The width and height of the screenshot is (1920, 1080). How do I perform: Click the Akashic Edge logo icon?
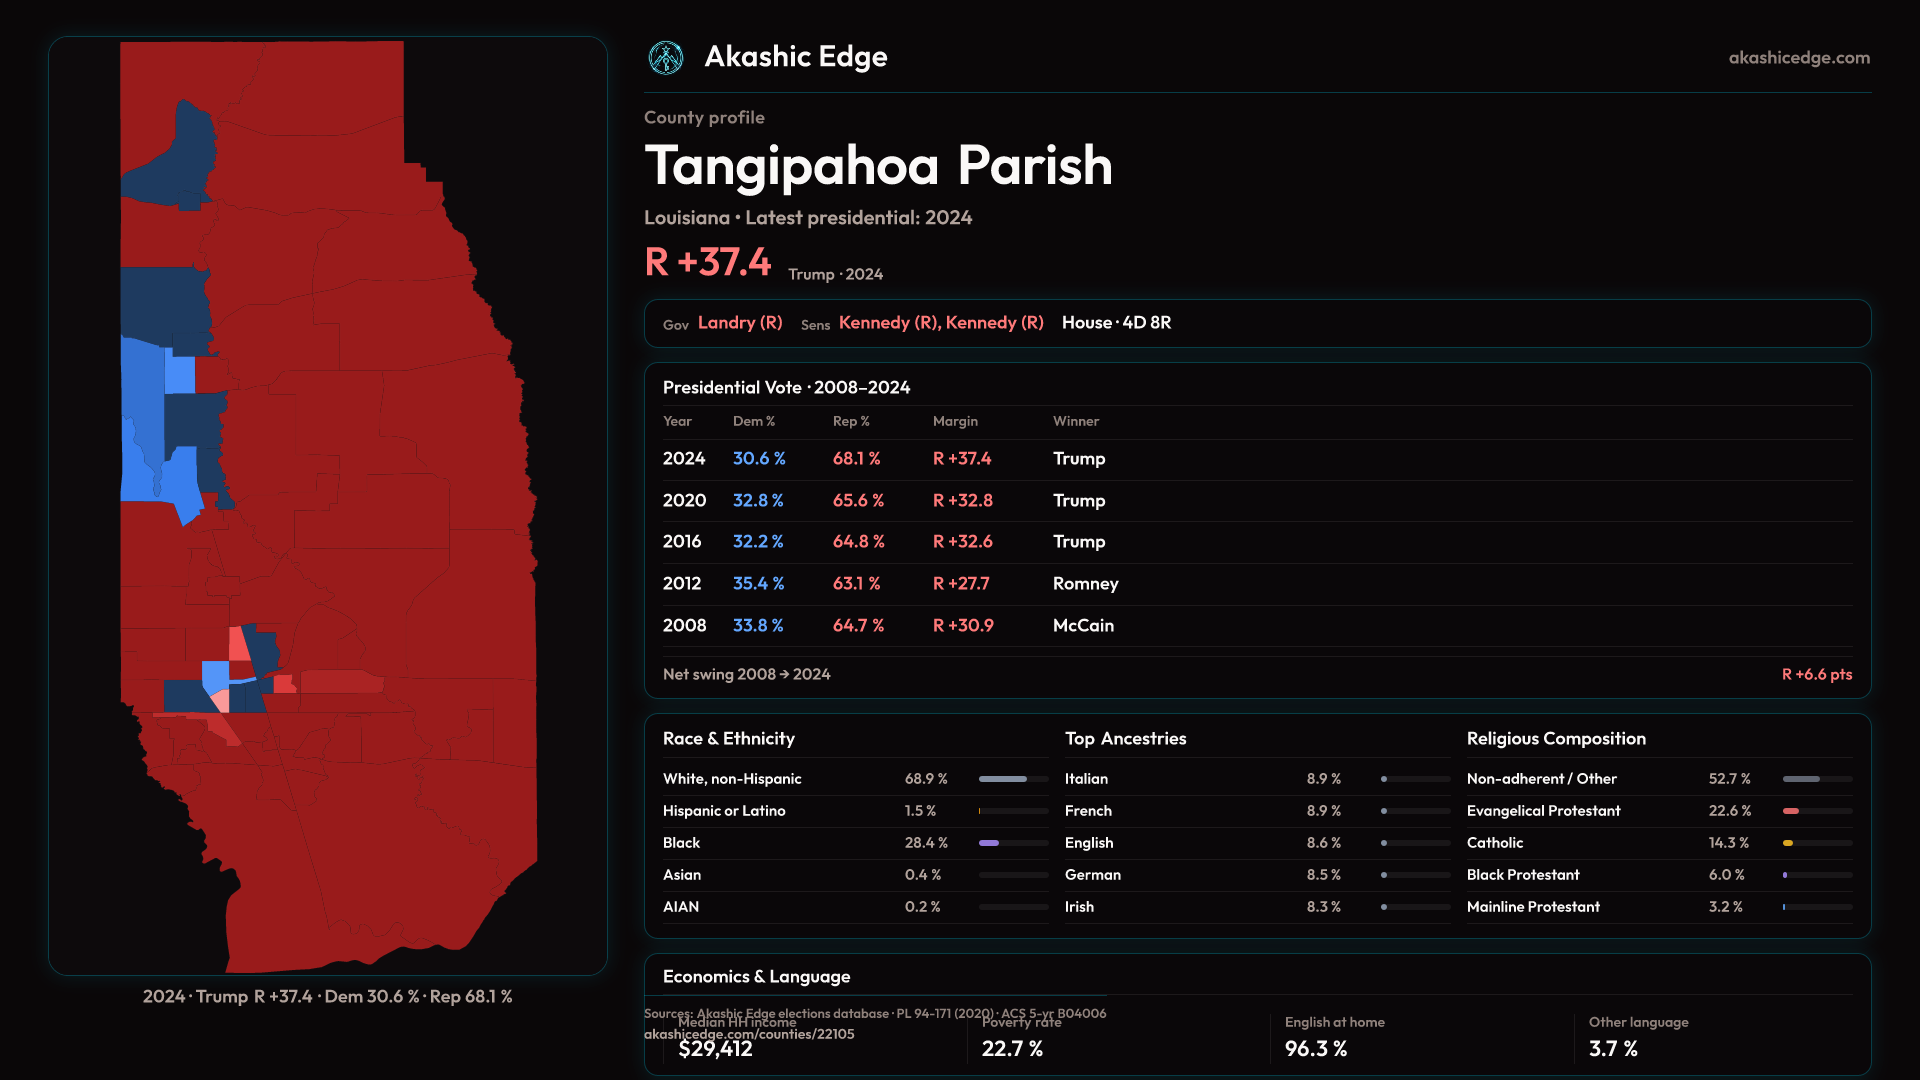click(x=665, y=58)
